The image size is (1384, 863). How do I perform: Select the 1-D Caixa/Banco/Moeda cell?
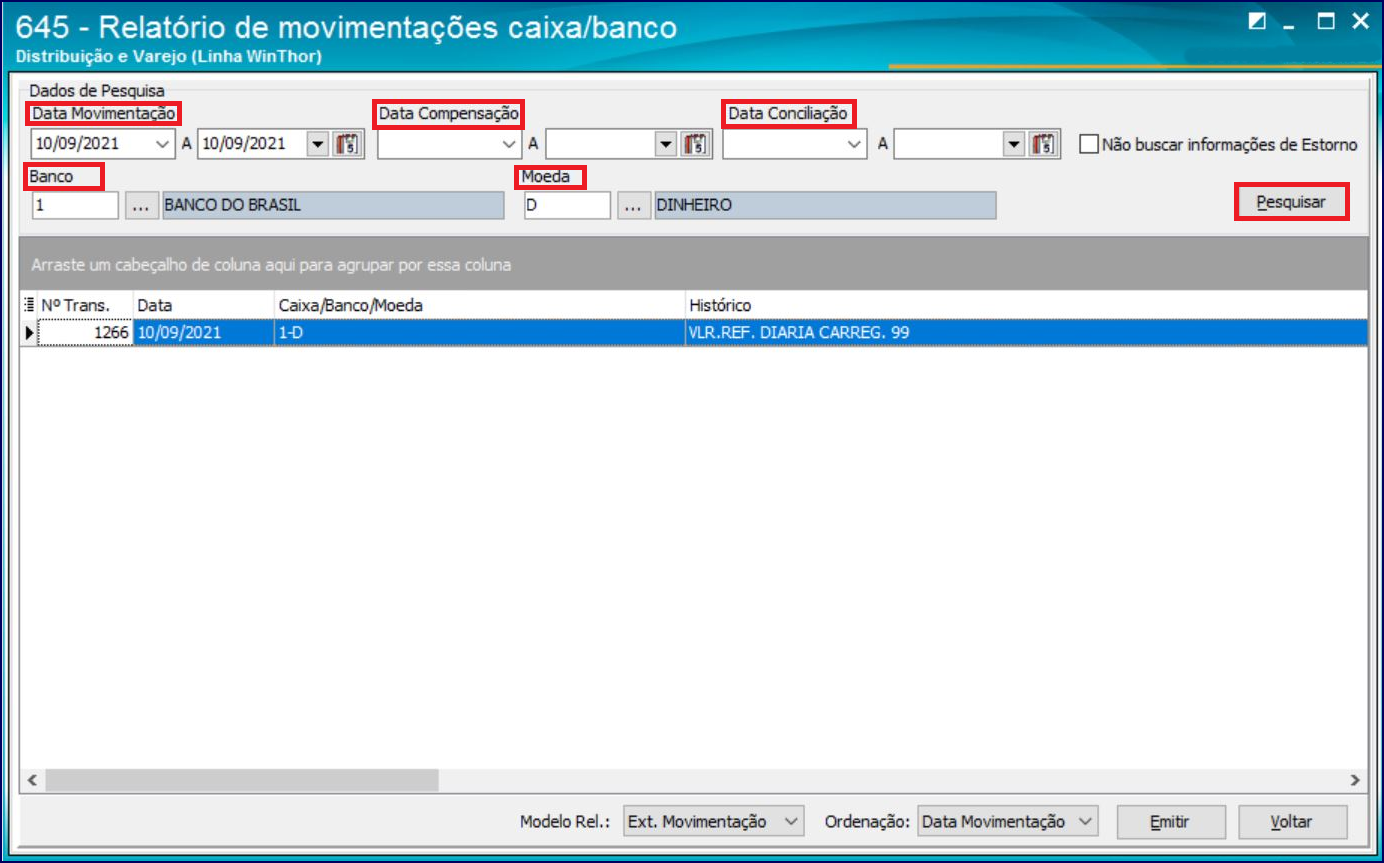(x=480, y=332)
